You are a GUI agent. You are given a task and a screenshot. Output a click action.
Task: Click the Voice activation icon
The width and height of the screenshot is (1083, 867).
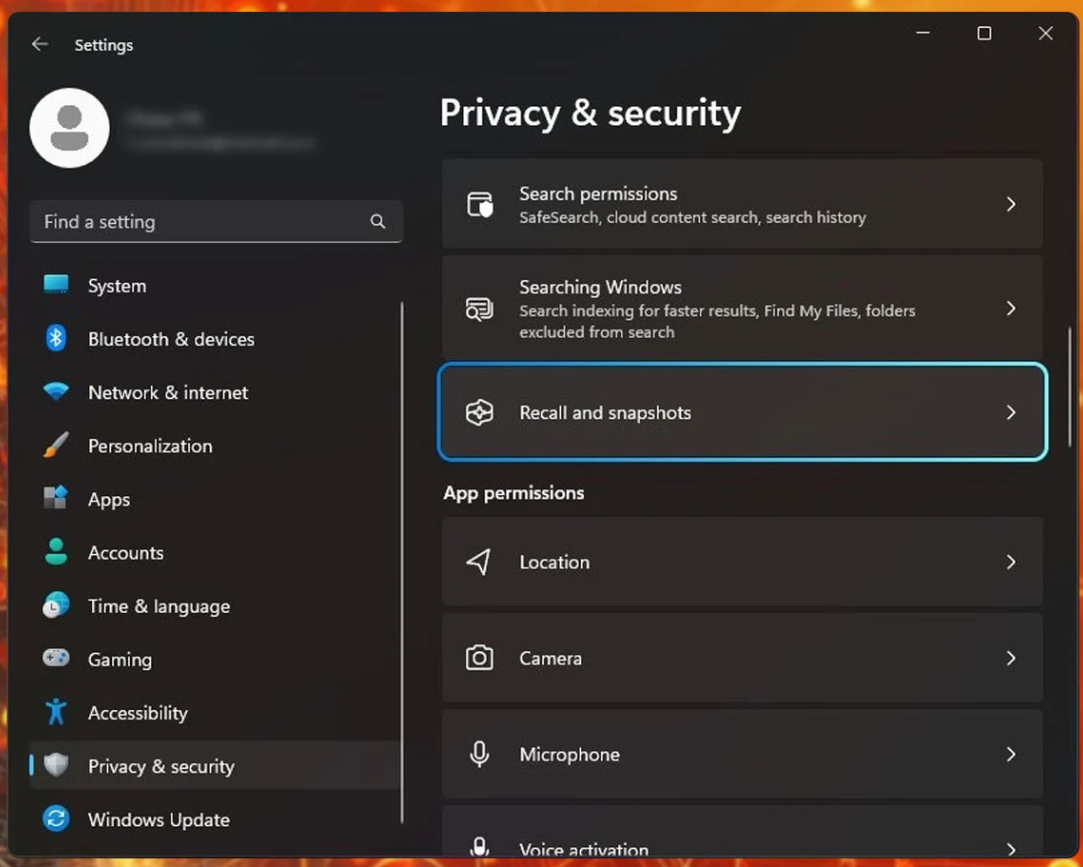(479, 846)
